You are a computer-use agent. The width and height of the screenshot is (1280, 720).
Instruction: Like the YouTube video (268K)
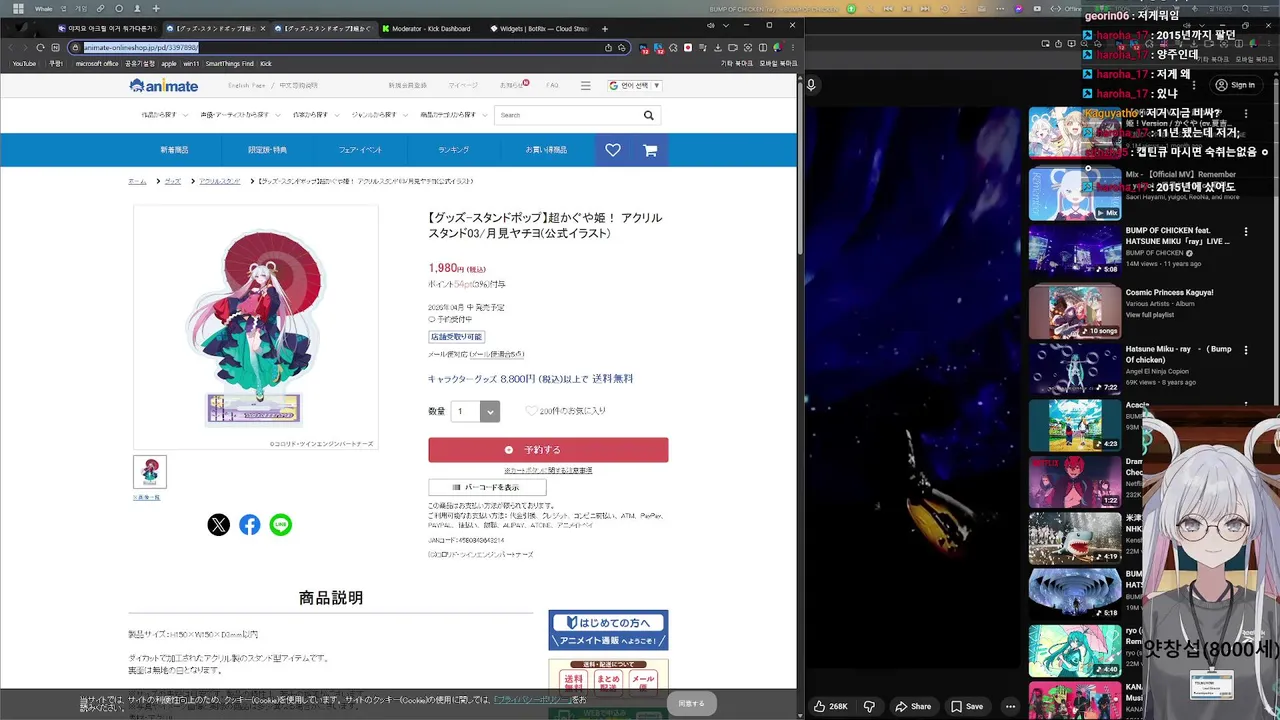(x=831, y=706)
